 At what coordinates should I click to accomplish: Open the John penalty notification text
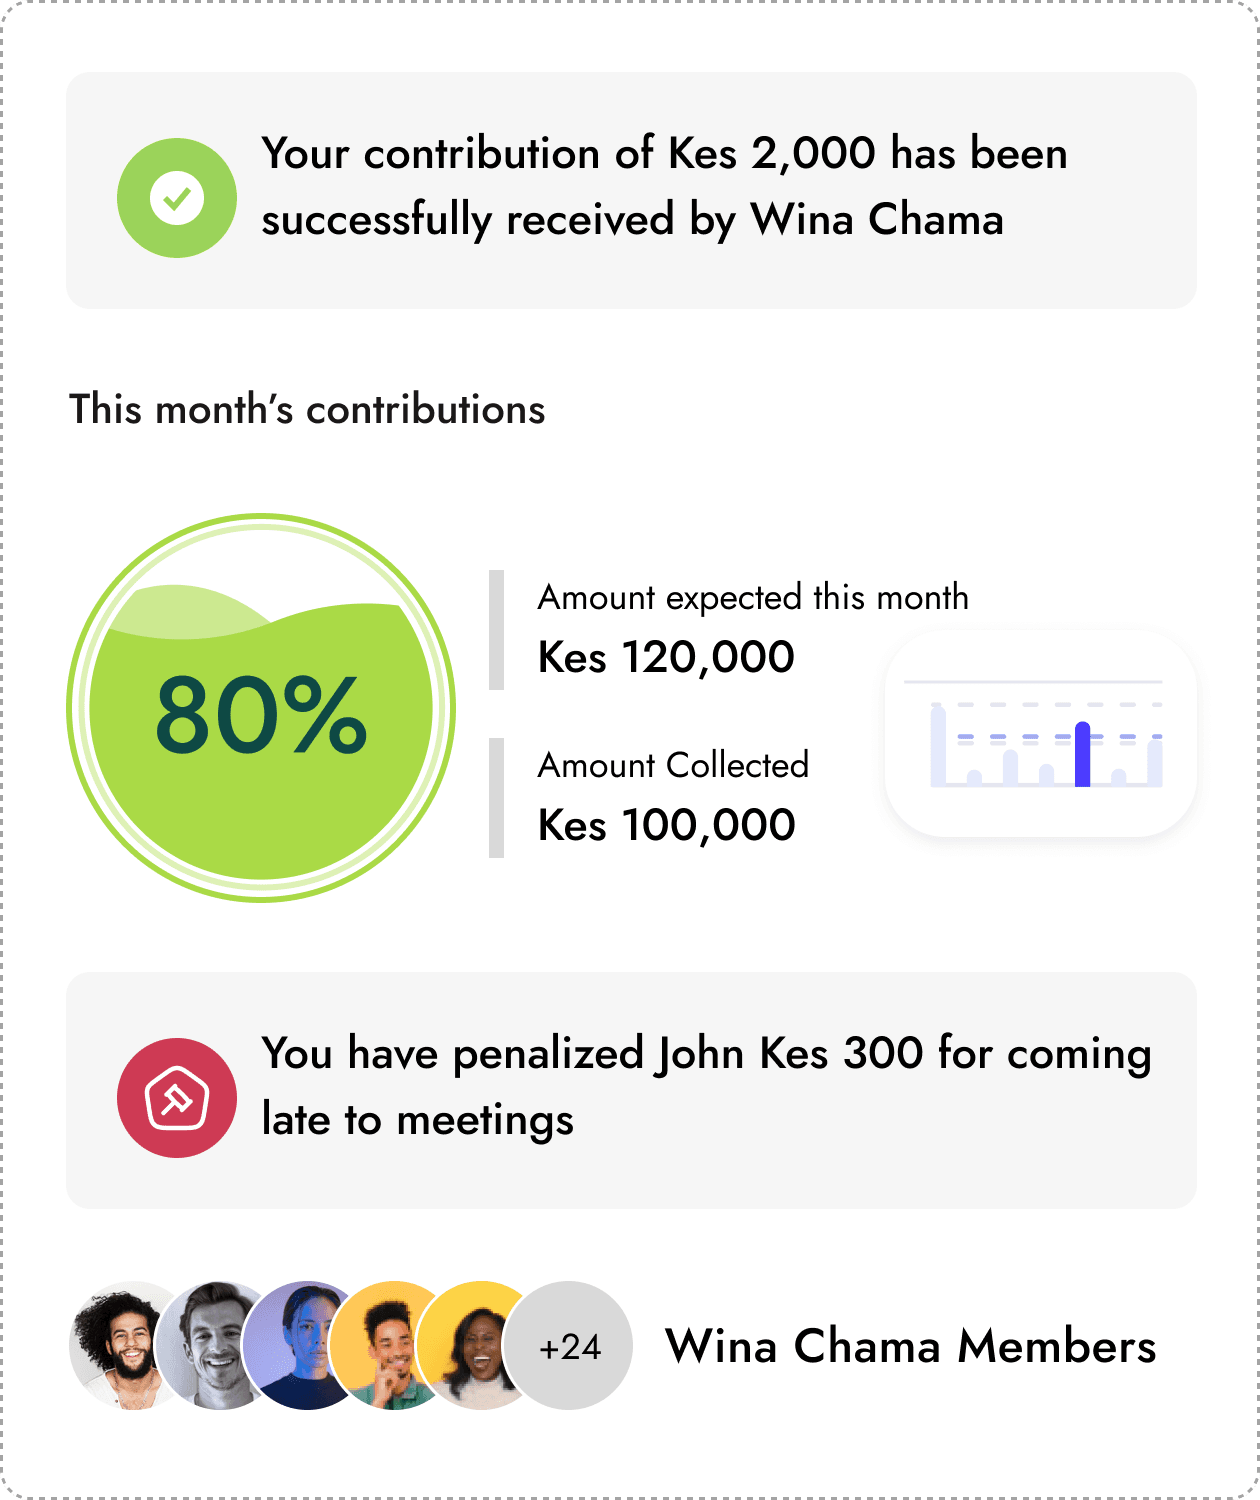click(x=706, y=1087)
